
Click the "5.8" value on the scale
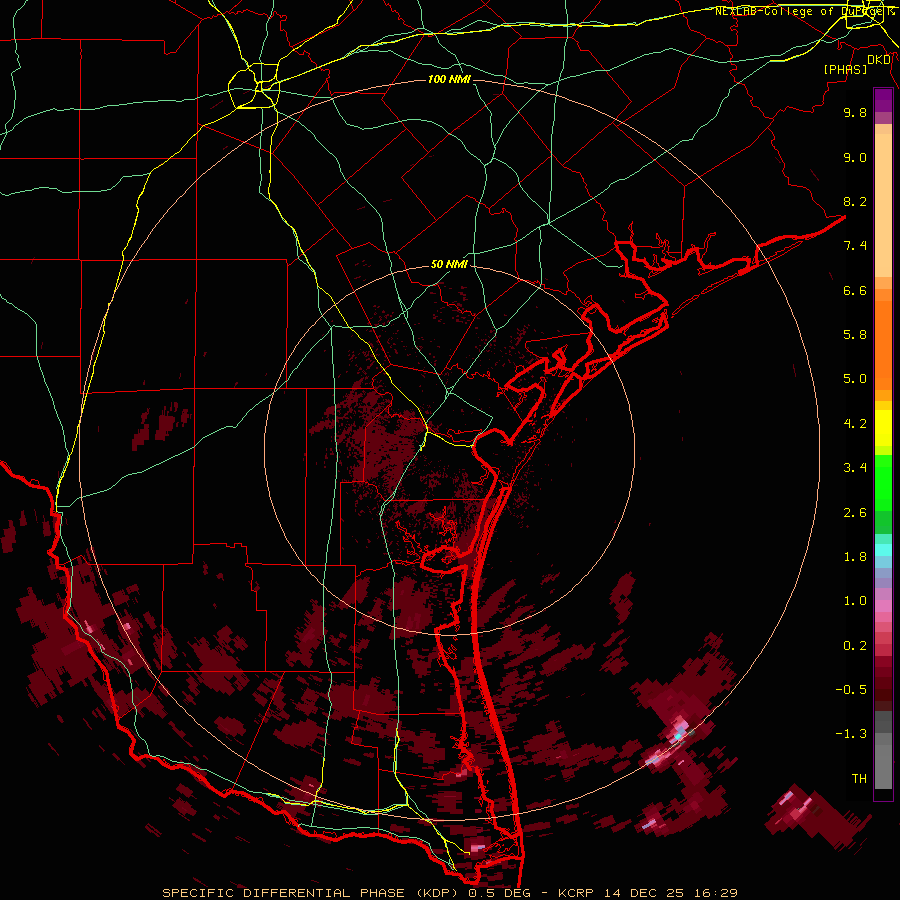coord(855,335)
